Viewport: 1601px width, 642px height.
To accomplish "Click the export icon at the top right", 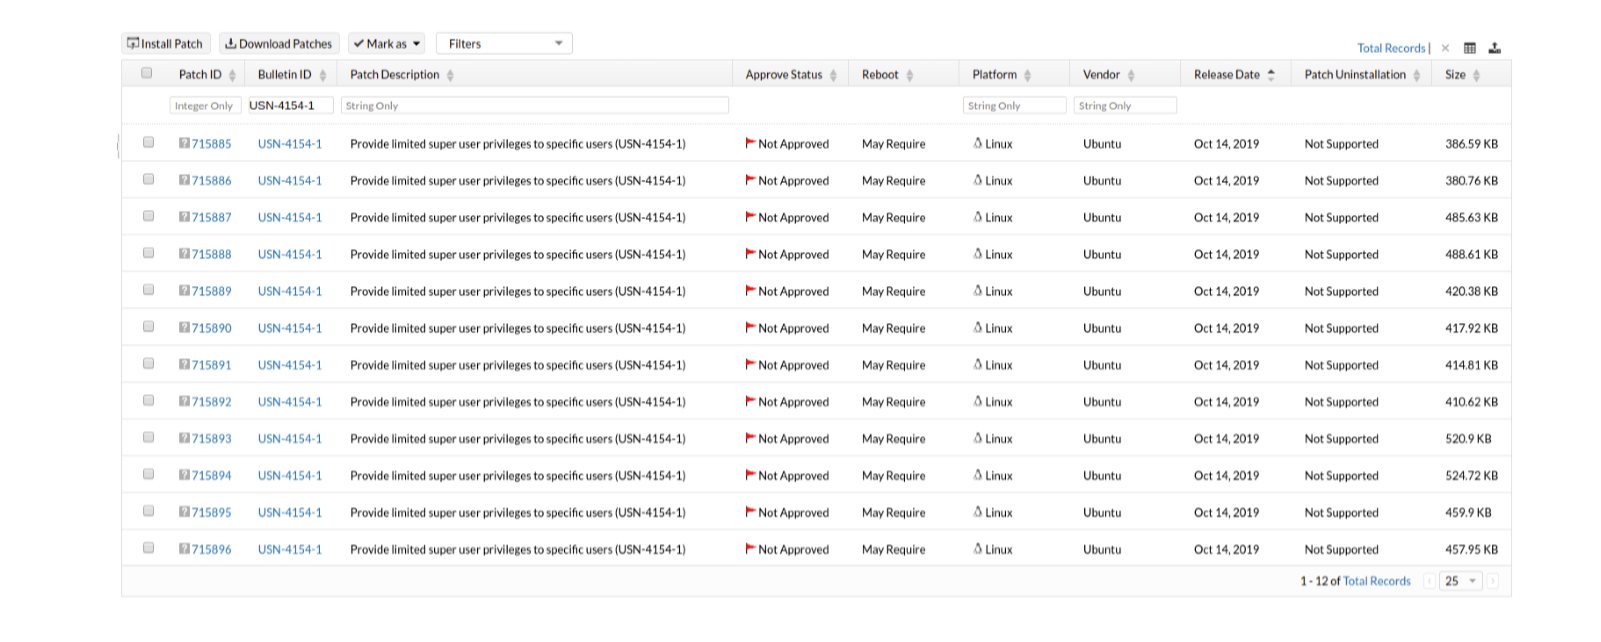I will click(1495, 48).
